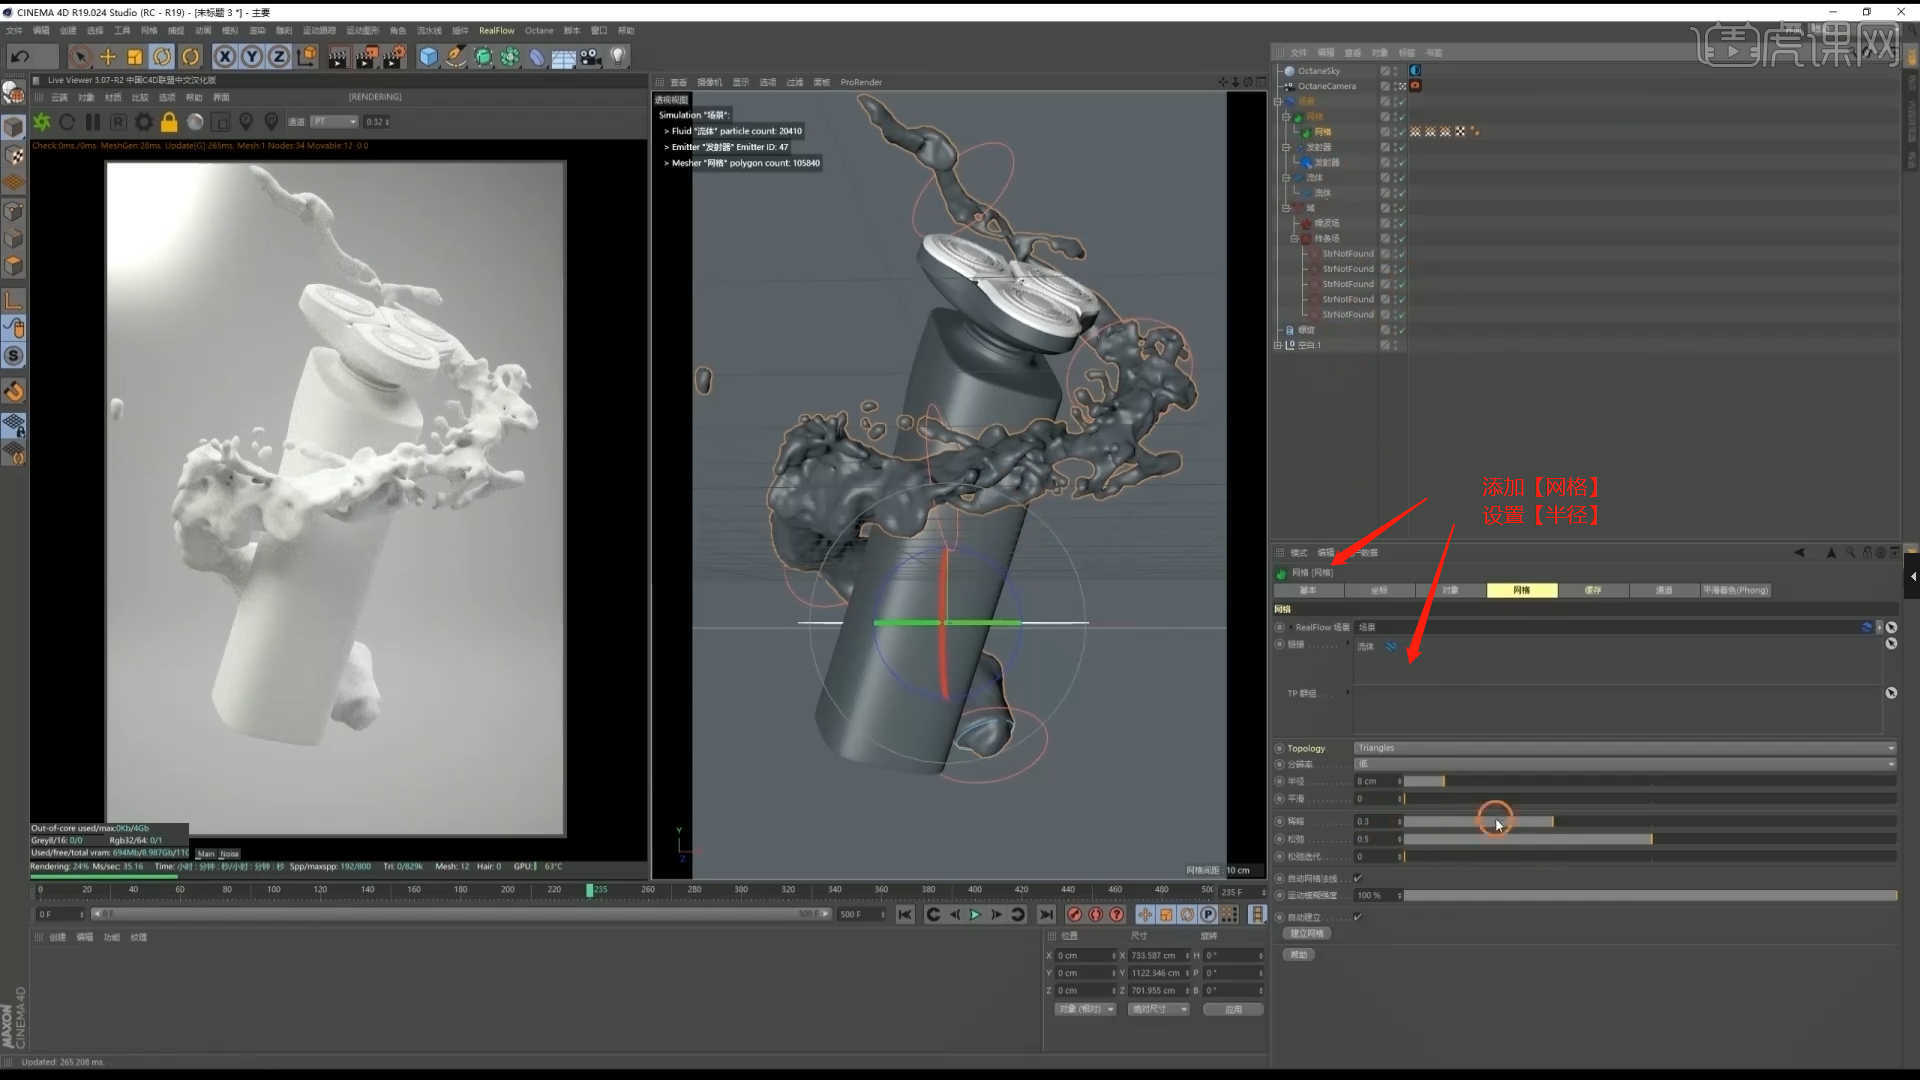
Task: Click attribute manager back arrow
Action: click(1799, 552)
